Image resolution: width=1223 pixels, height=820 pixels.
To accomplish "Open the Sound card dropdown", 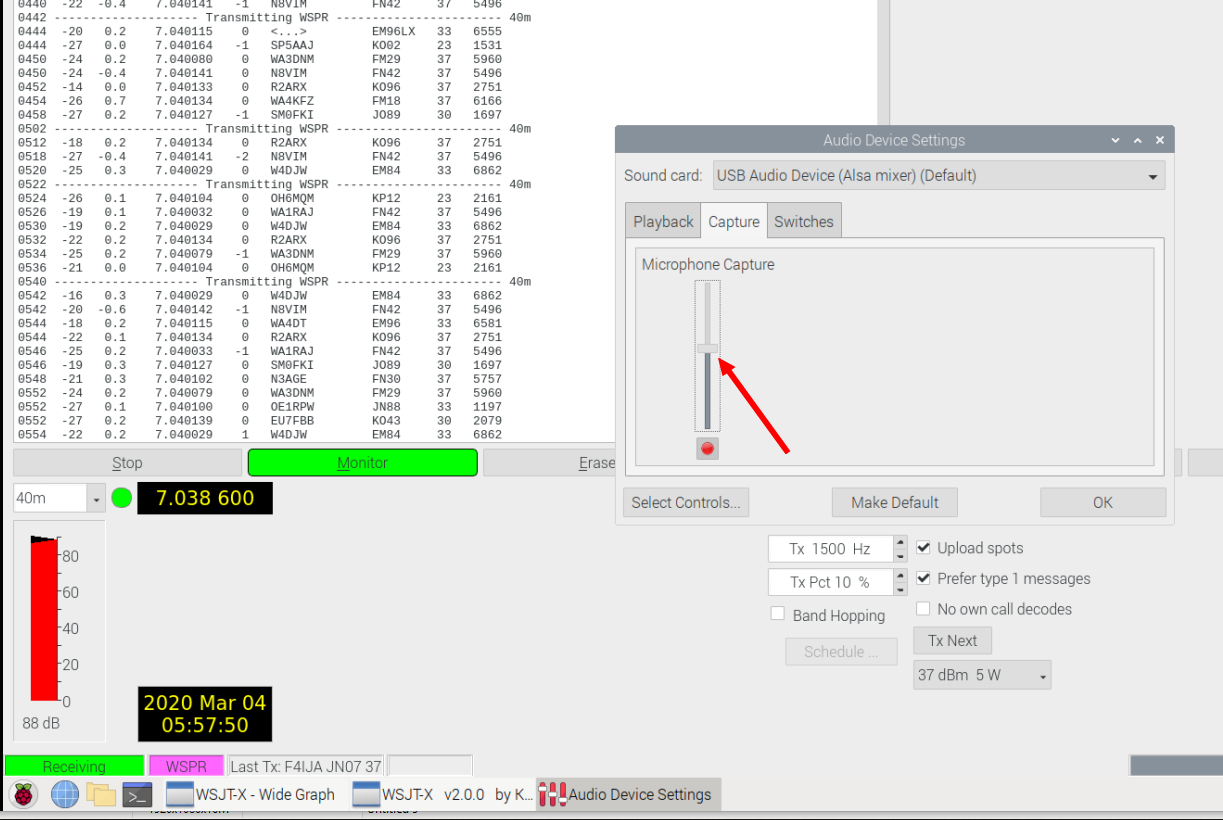I will [938, 176].
